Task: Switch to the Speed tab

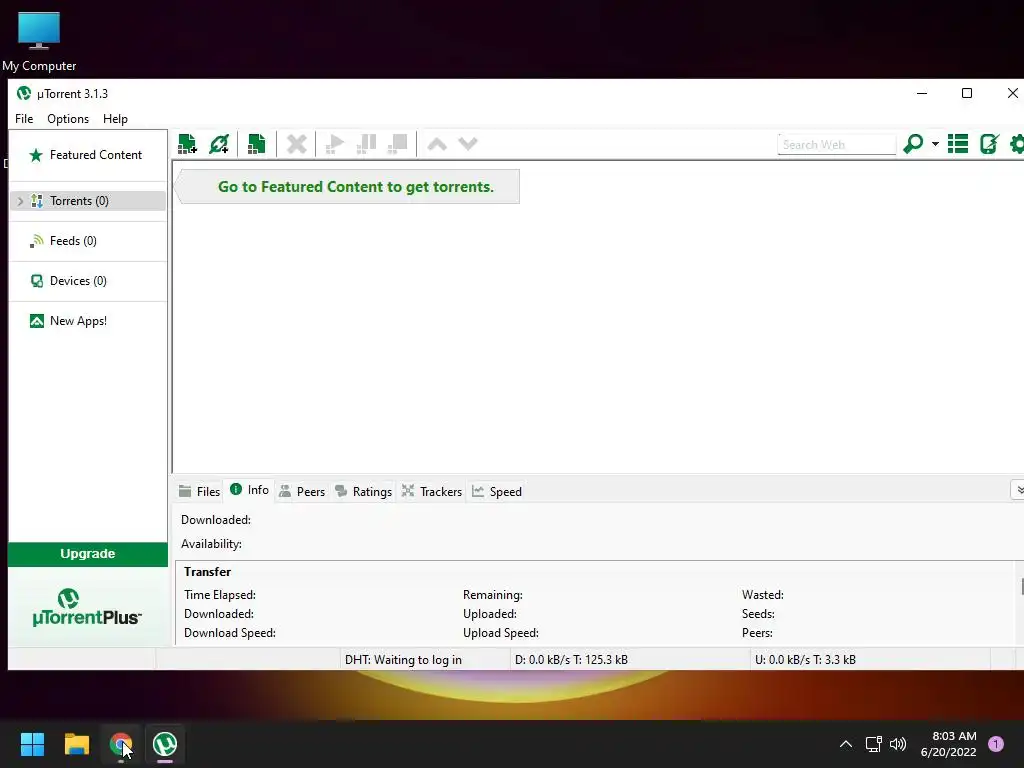Action: [497, 492]
